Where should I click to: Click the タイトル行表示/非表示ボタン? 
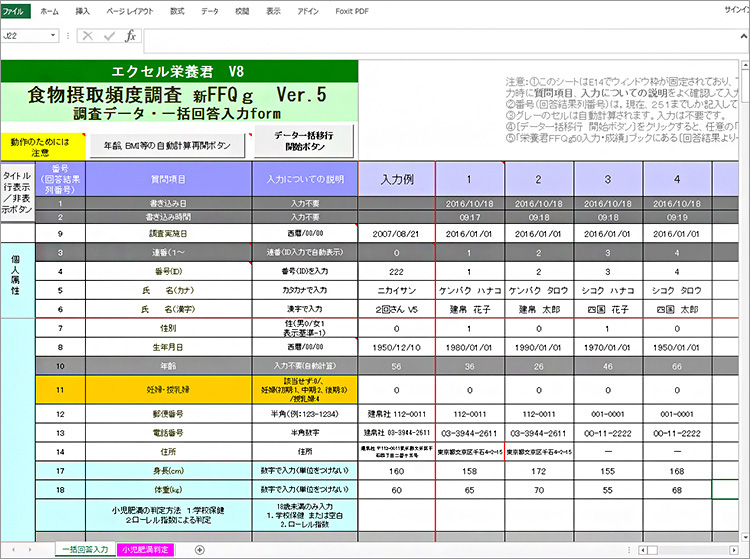point(17,192)
